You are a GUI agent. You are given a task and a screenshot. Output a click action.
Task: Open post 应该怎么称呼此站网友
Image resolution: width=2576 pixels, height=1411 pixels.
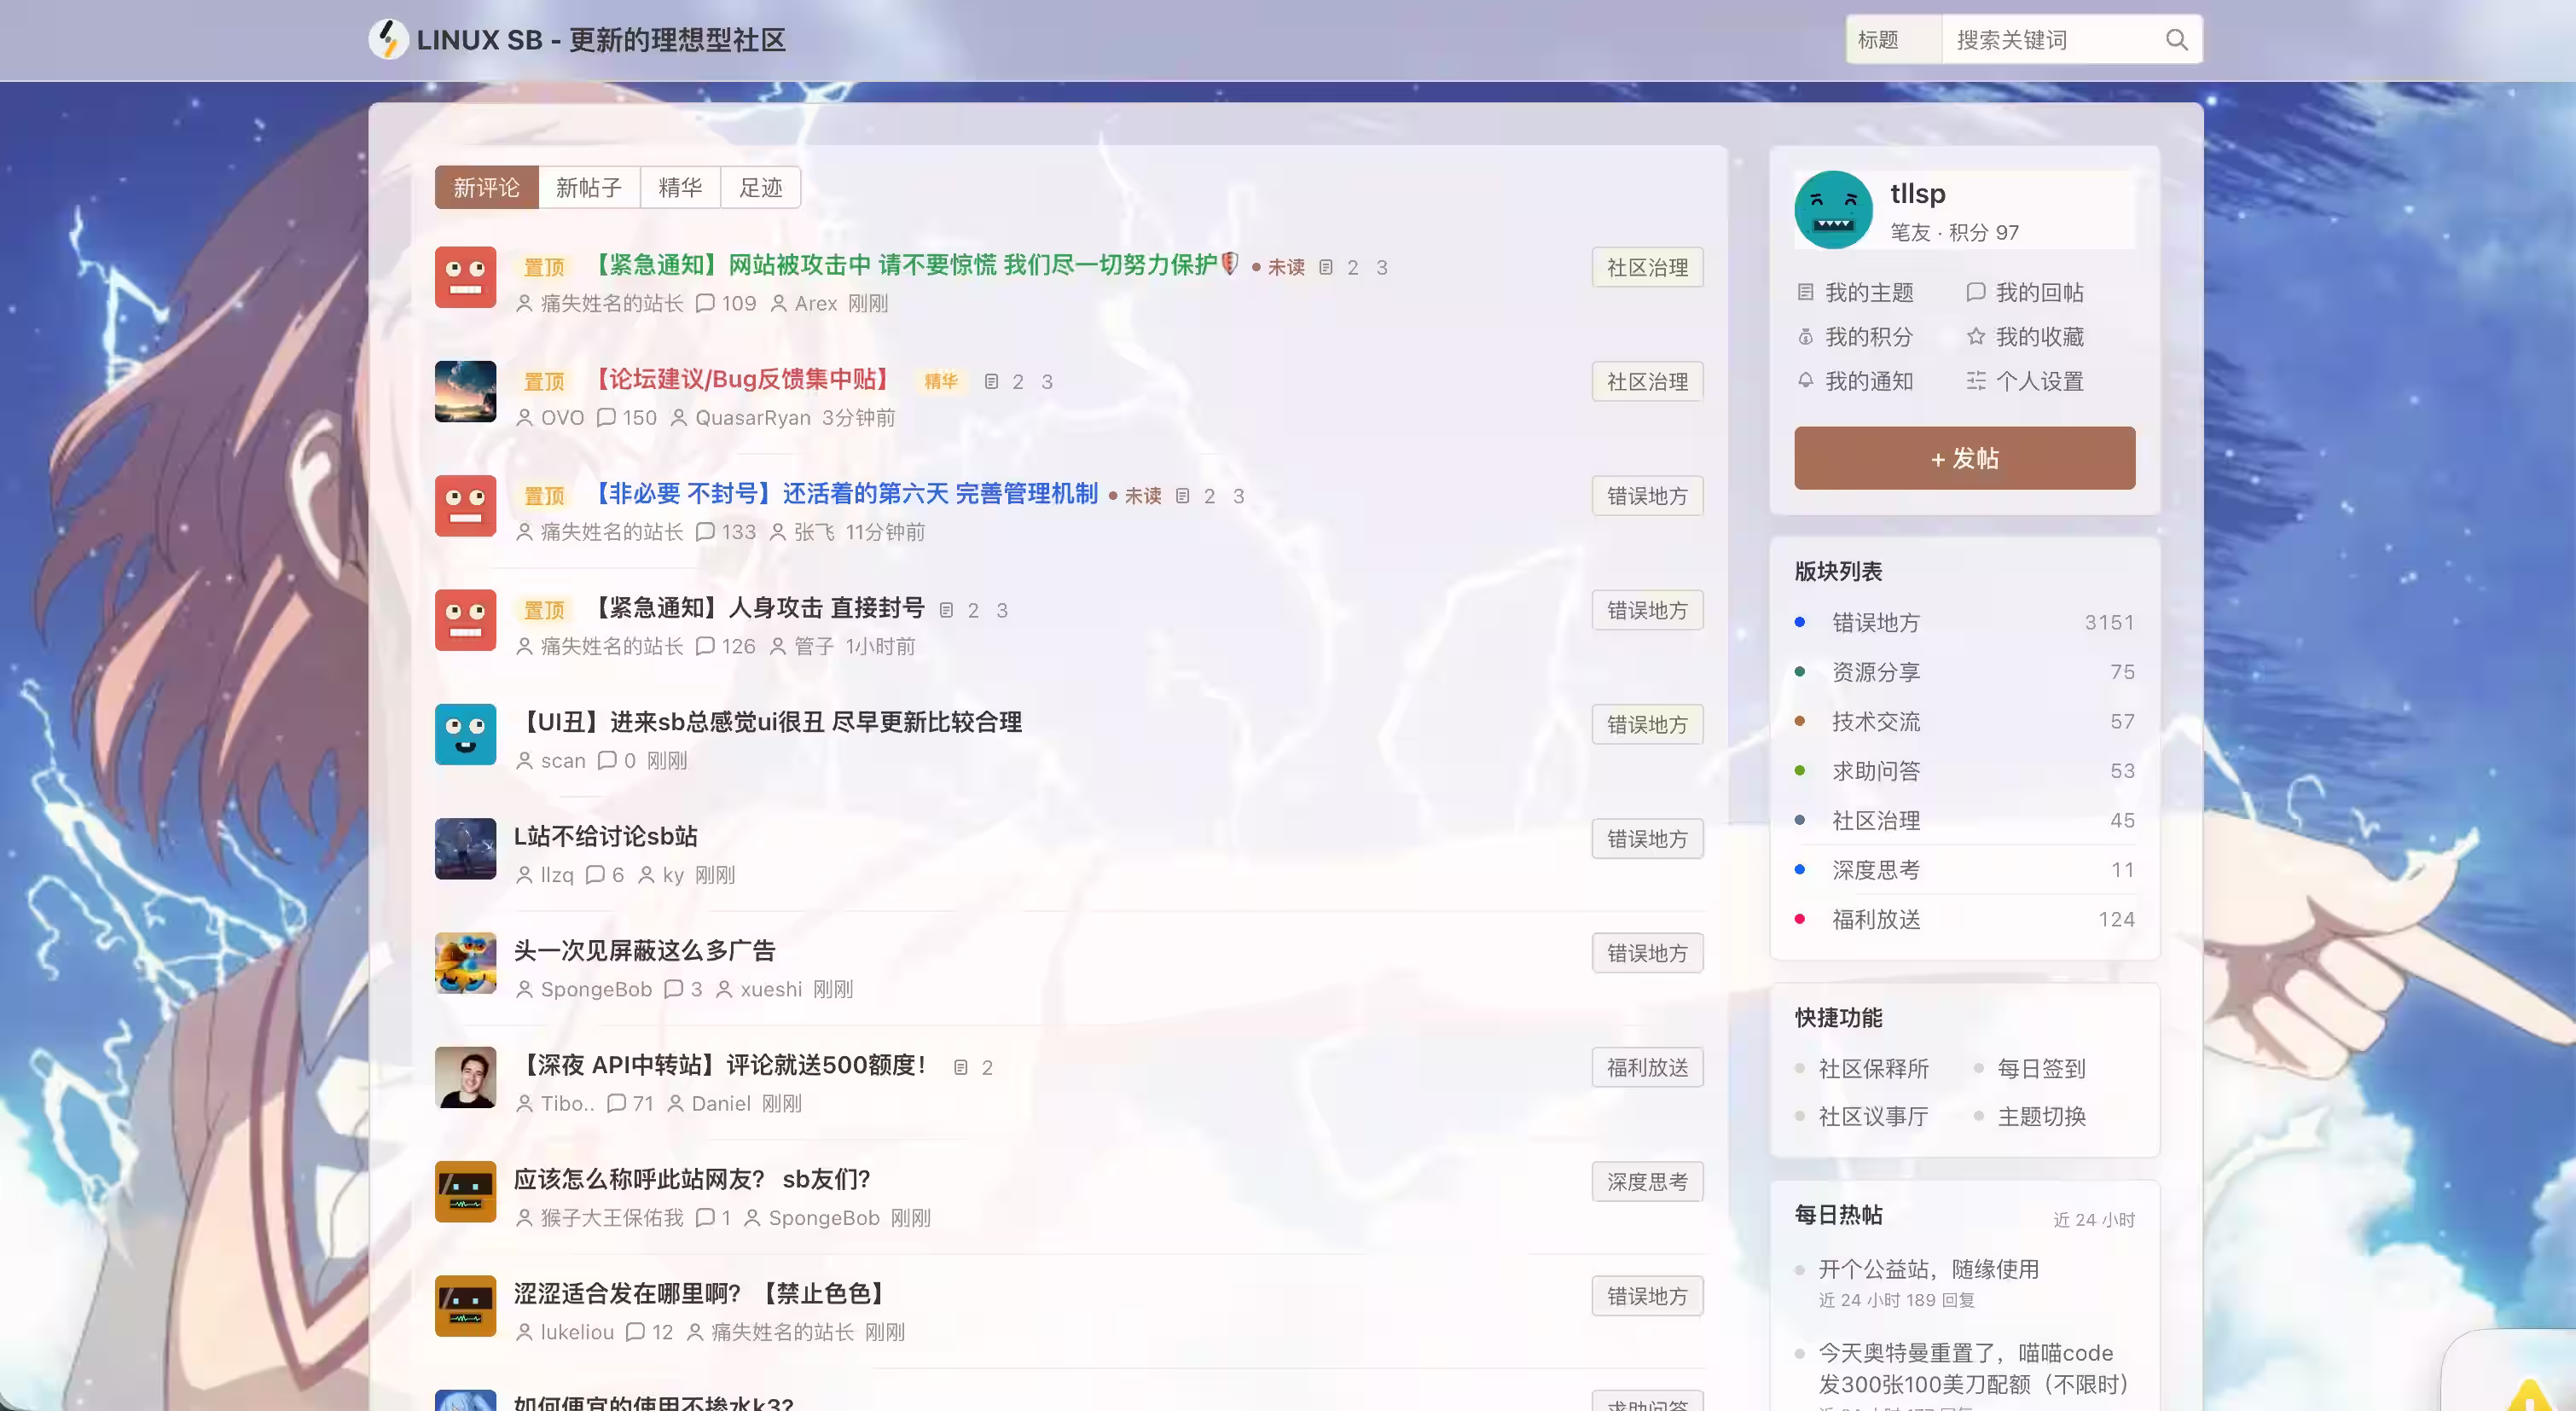[692, 1179]
